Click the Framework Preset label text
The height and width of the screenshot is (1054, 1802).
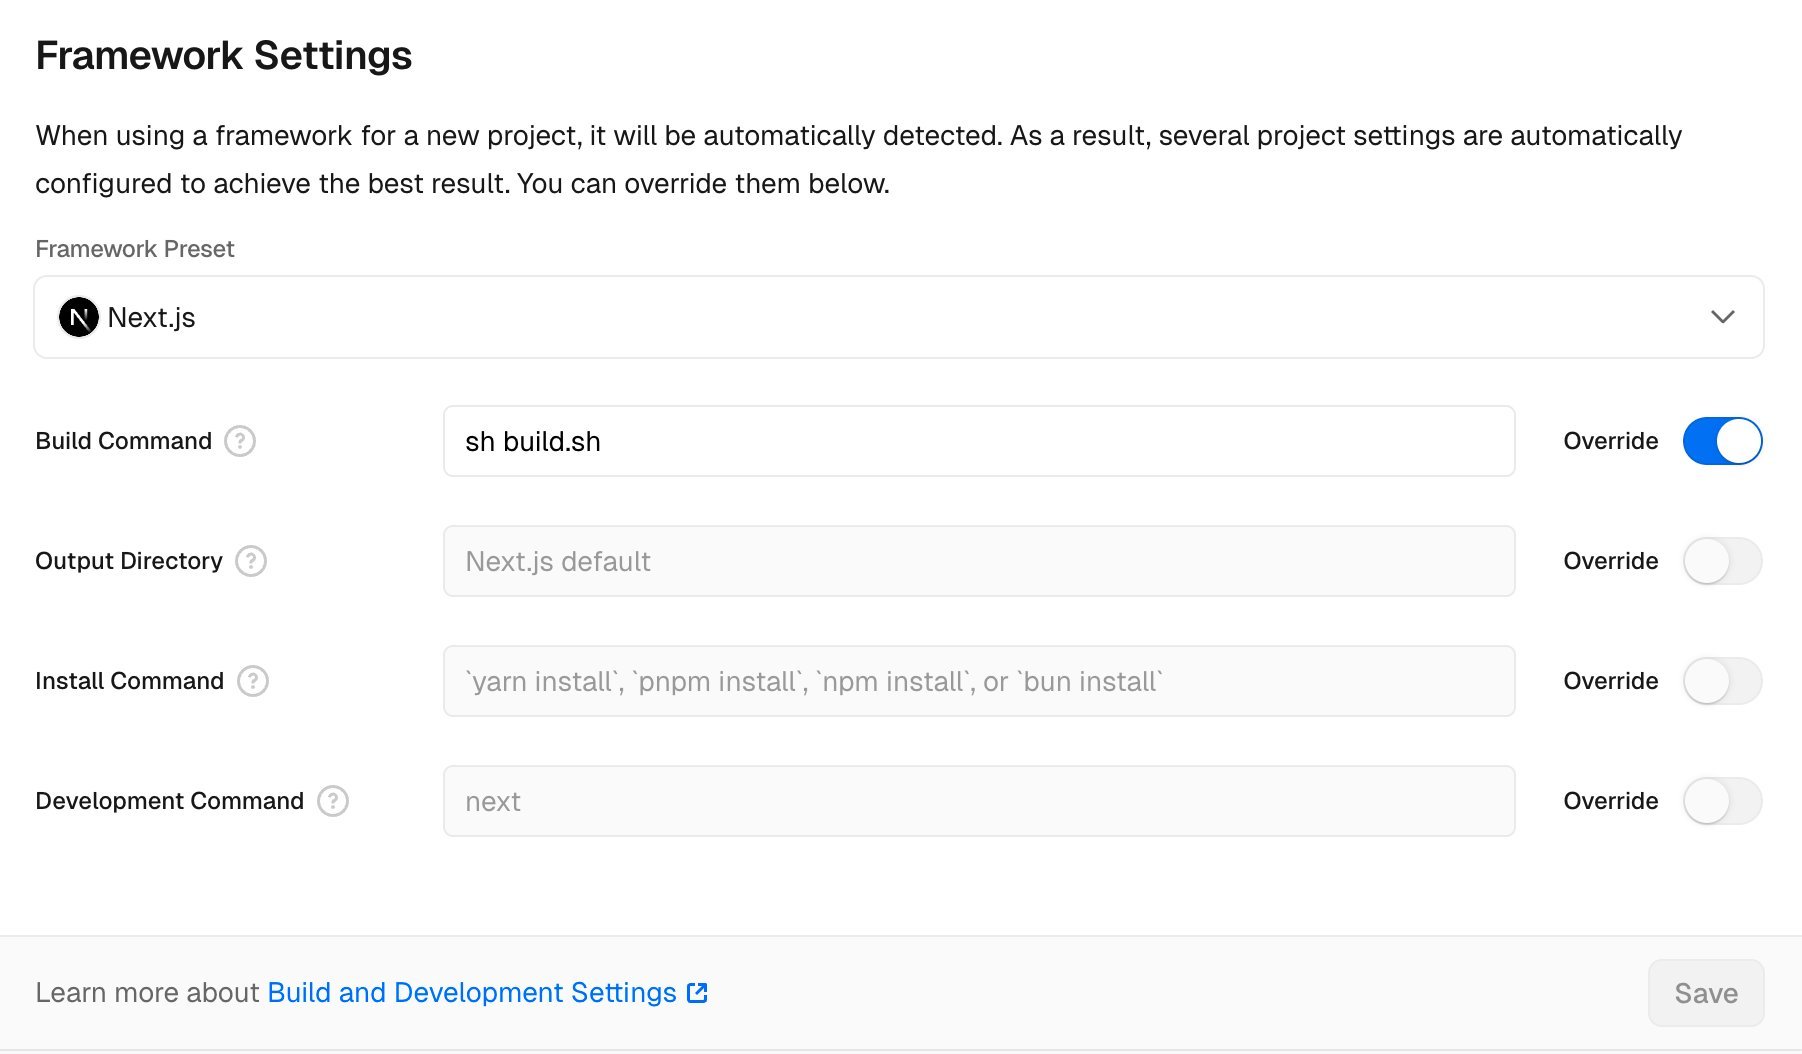[135, 249]
